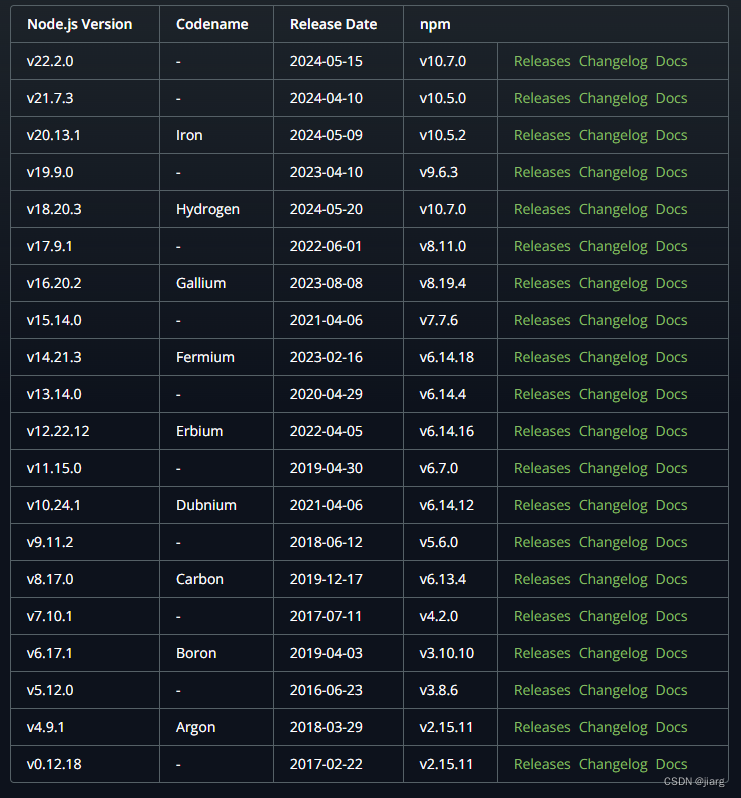The image size is (741, 798).
Task: Open Changelog for v22.2.0
Action: [x=613, y=62]
